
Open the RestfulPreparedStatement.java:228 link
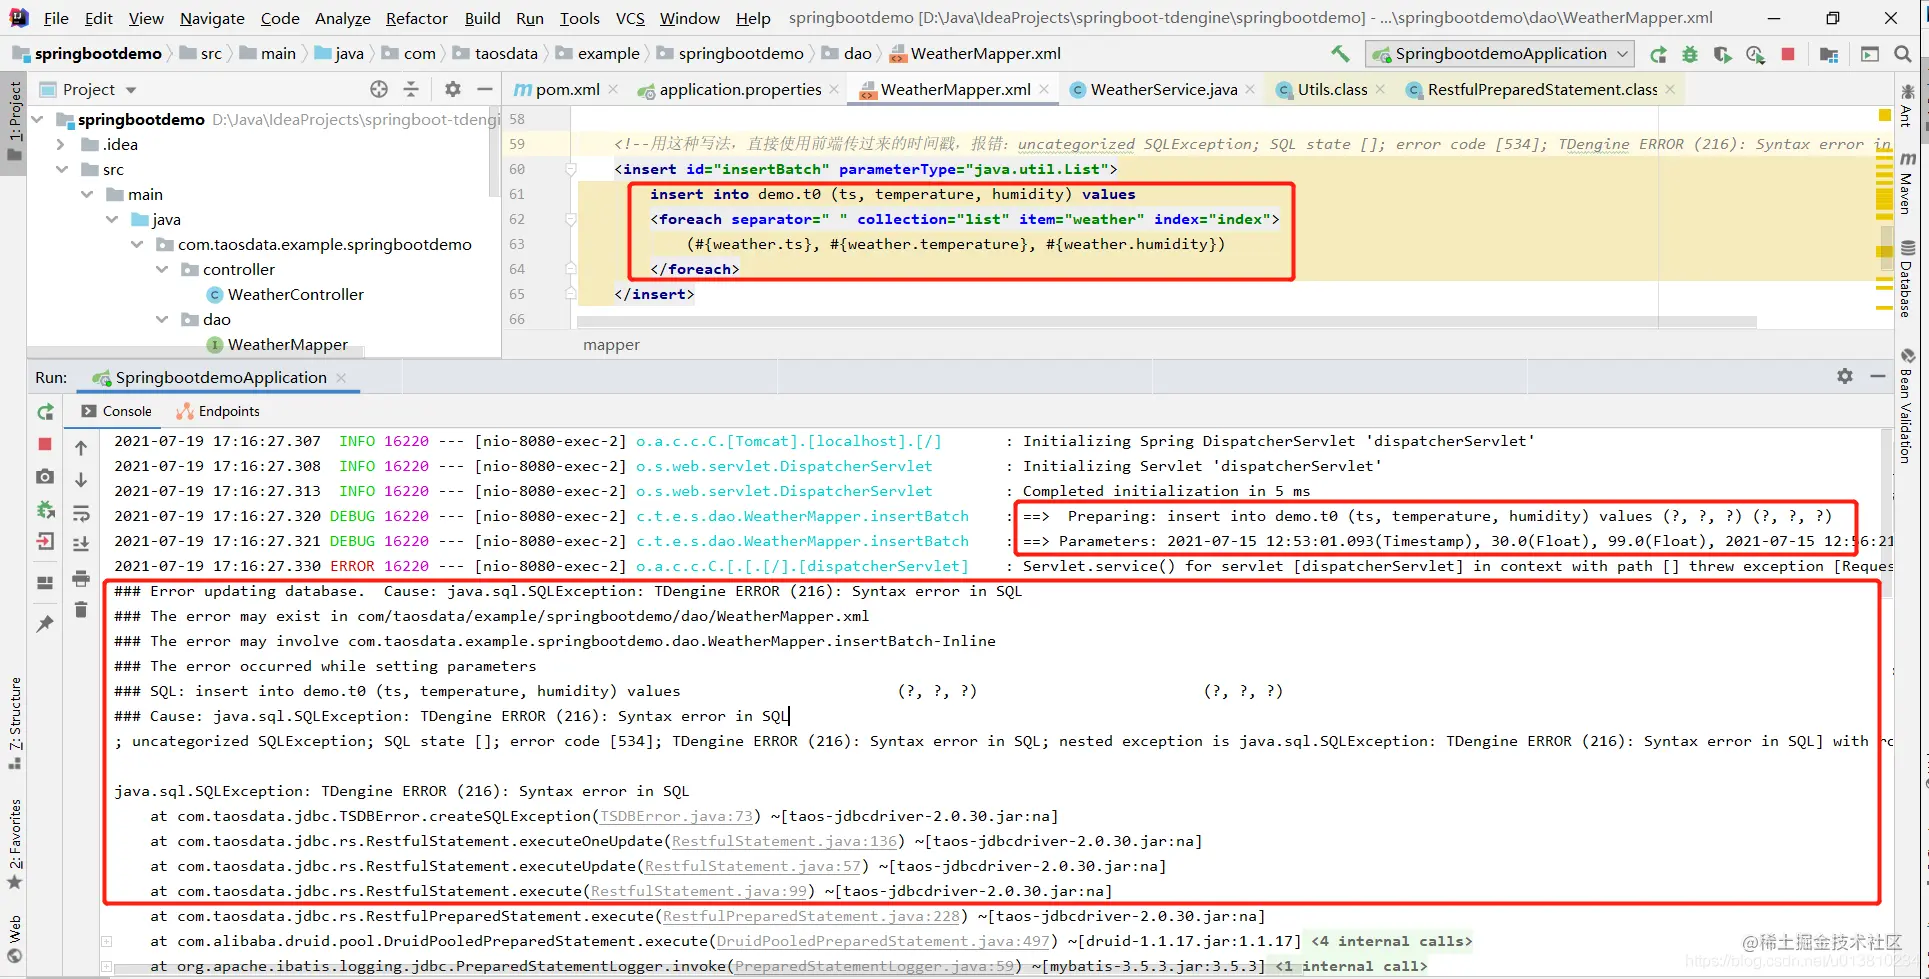(812, 916)
